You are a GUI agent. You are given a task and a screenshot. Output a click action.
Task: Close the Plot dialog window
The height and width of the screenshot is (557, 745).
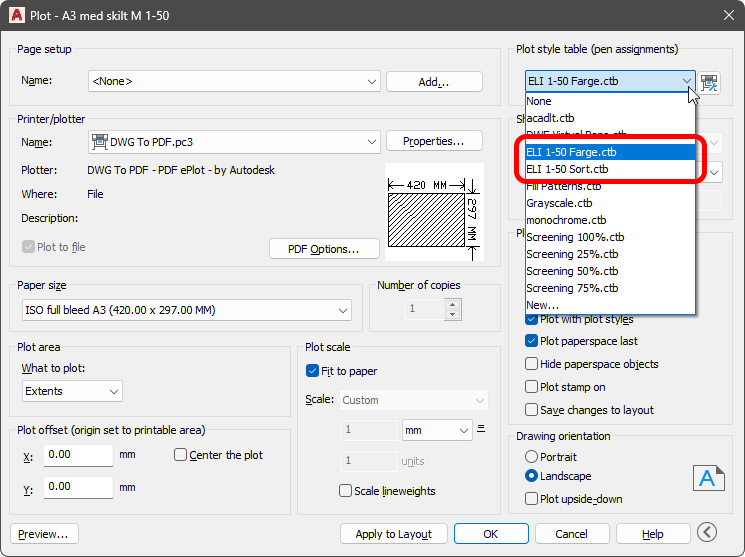coord(727,14)
